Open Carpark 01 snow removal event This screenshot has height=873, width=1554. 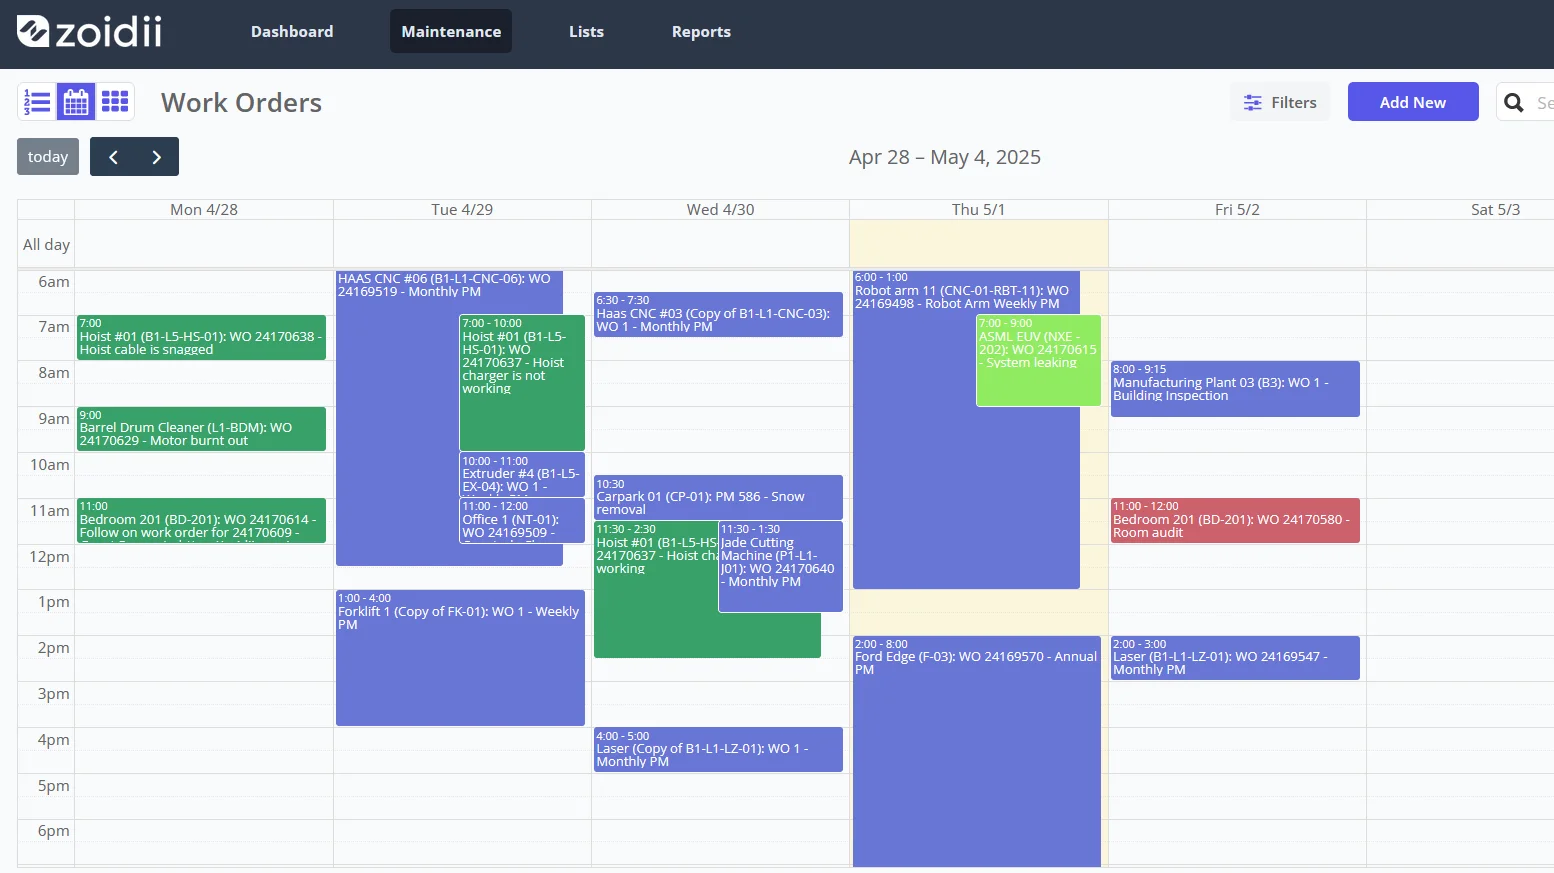(x=718, y=497)
